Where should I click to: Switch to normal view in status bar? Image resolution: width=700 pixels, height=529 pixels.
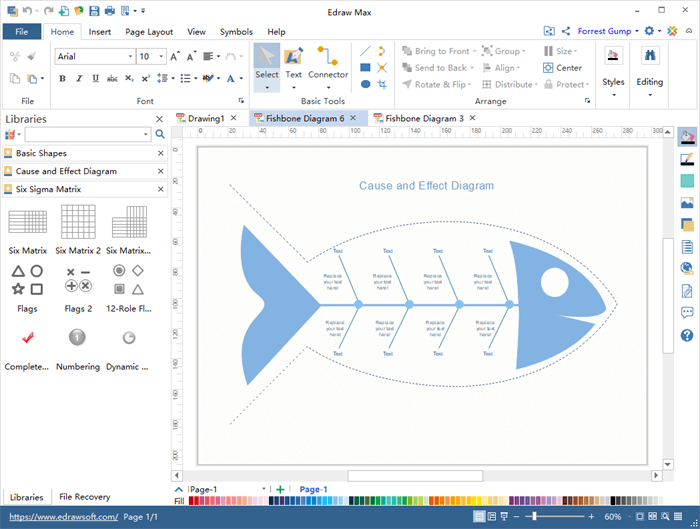pos(479,517)
